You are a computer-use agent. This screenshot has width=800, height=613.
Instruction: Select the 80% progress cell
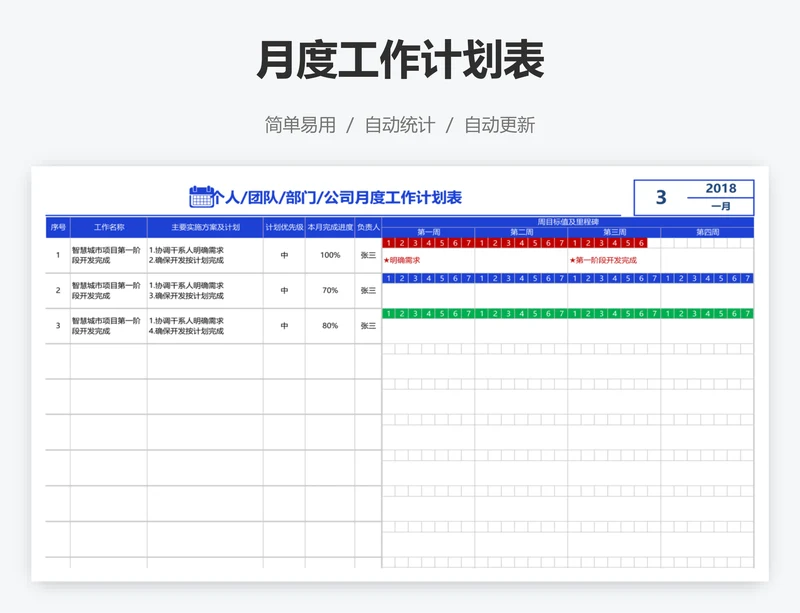tap(330, 326)
